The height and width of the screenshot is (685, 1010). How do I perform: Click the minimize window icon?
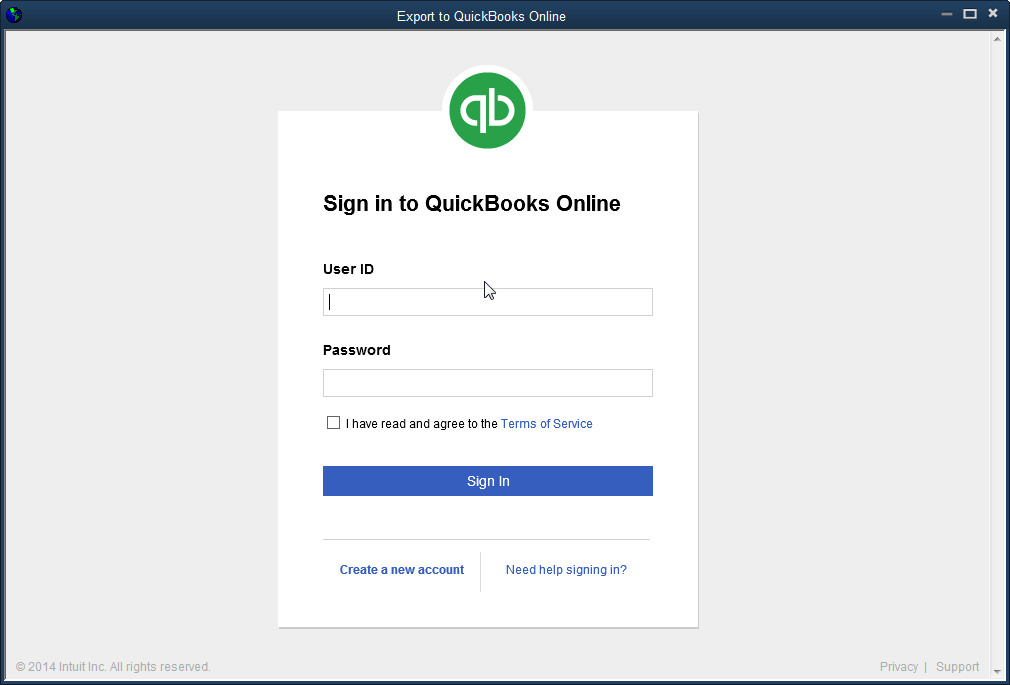(946, 14)
